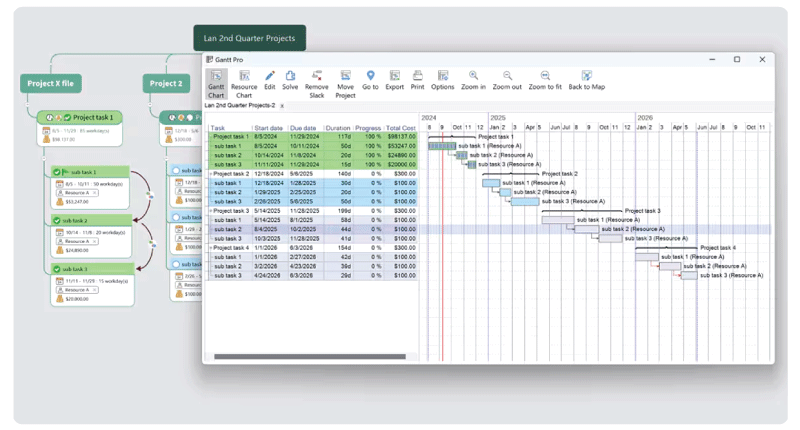
Task: Zoom in on the timeline
Action: (473, 81)
